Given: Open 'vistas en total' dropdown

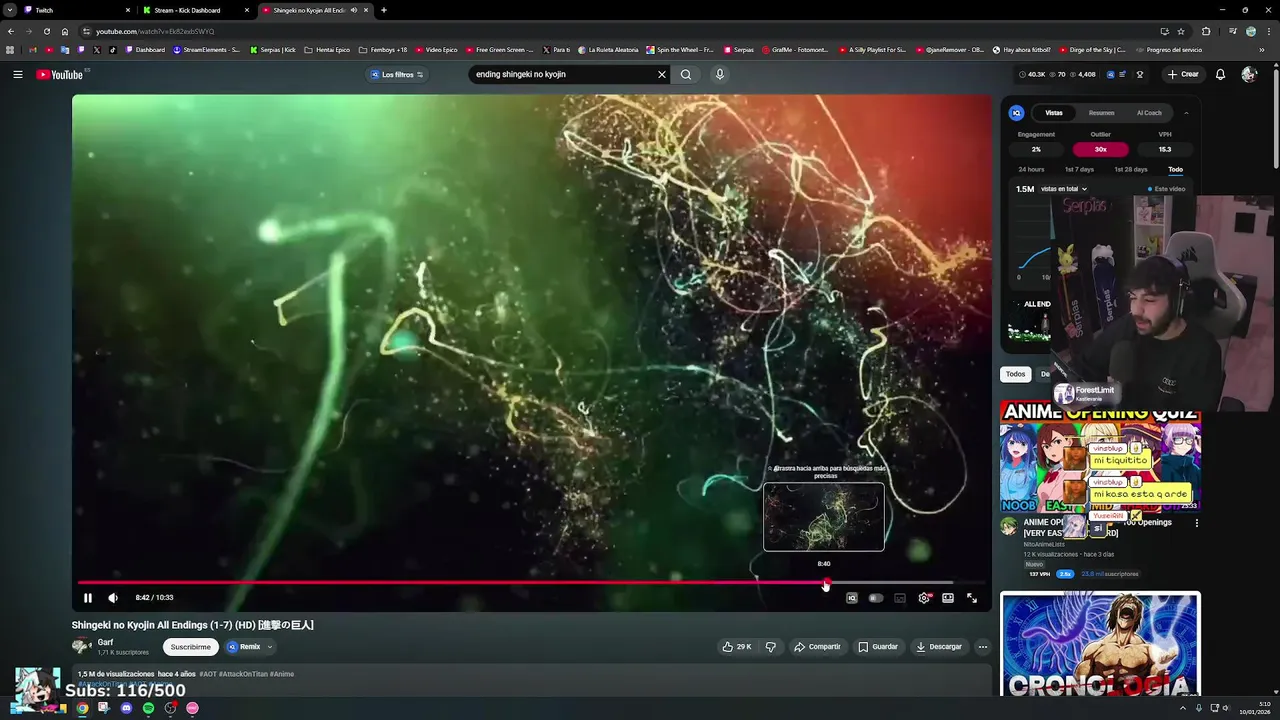Looking at the screenshot, I should pos(1064,189).
